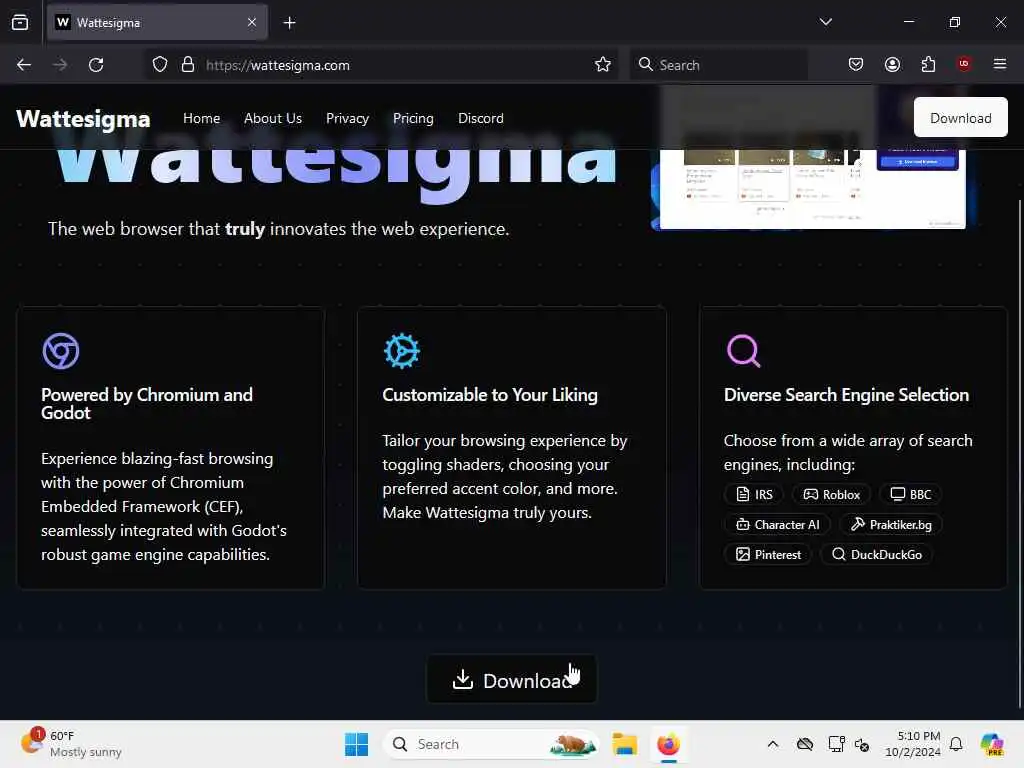1024x768 pixels.
Task: Click the Wattesigma logo in navbar
Action: pyautogui.click(x=83, y=119)
